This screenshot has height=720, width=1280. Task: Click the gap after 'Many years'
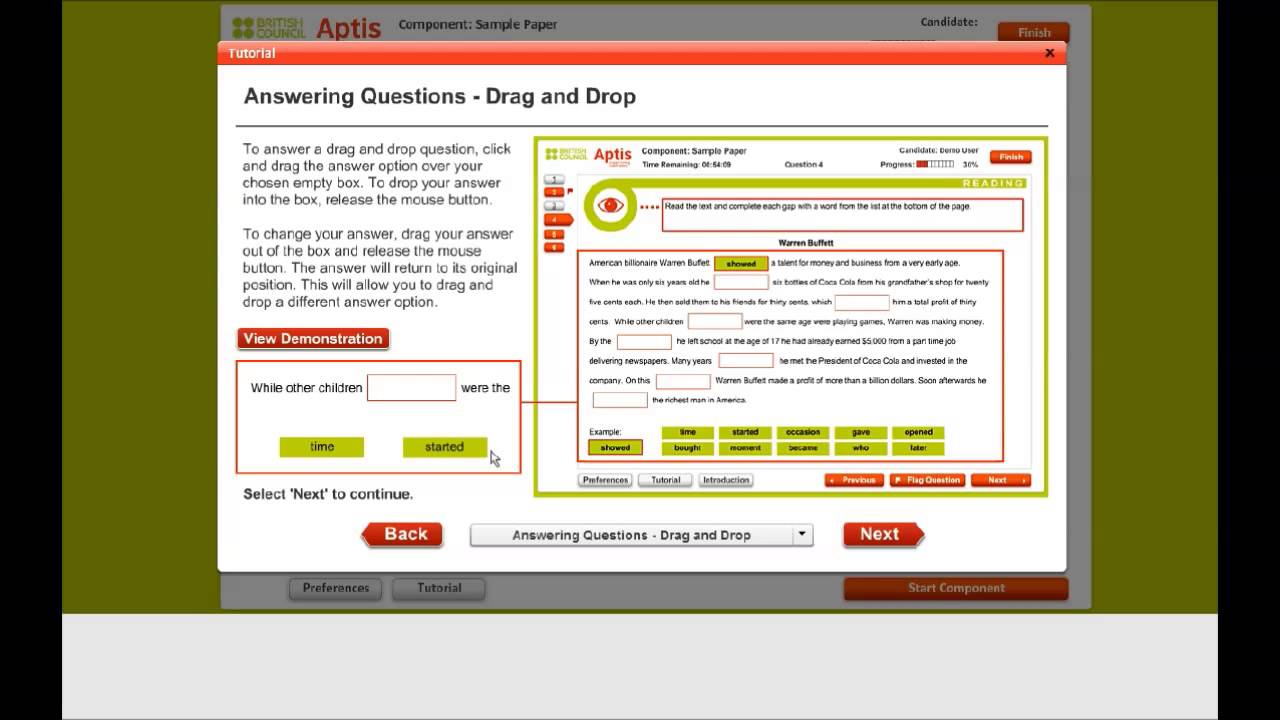pyautogui.click(x=746, y=360)
